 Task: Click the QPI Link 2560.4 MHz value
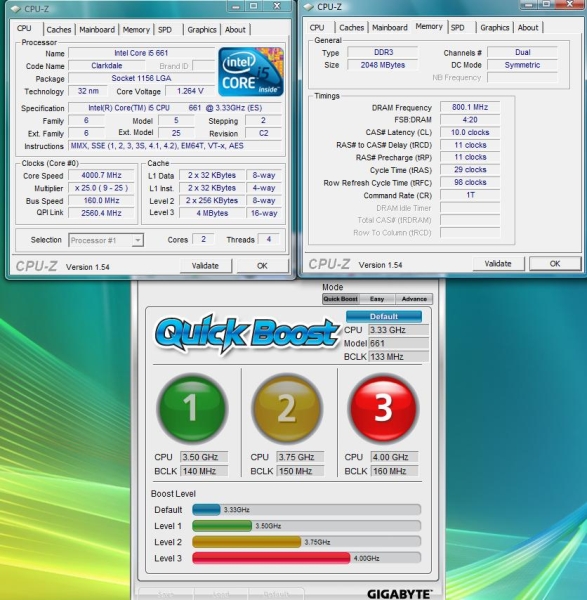click(101, 213)
